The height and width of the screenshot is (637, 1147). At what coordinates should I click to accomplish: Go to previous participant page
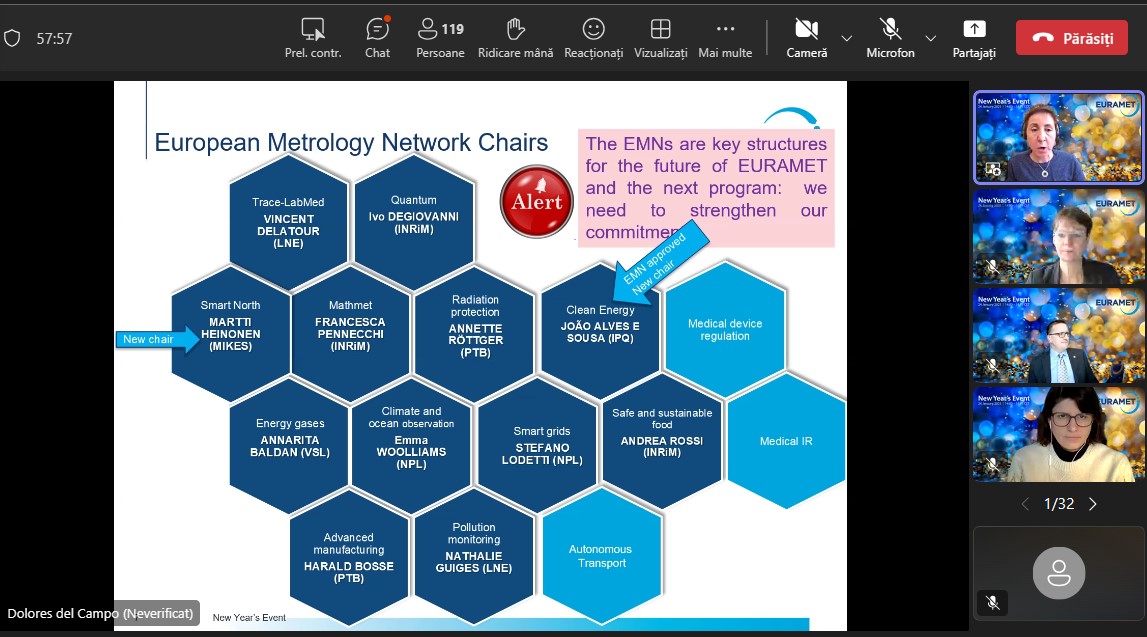tap(1025, 504)
